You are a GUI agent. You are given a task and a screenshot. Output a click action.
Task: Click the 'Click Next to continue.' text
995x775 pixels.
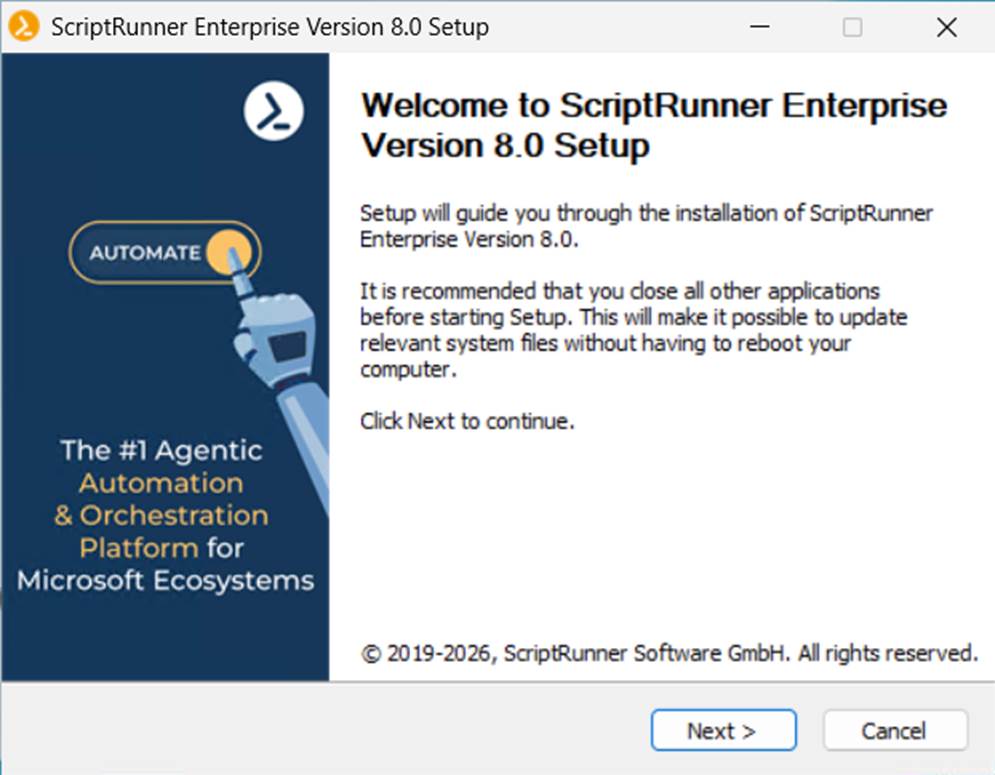[468, 421]
